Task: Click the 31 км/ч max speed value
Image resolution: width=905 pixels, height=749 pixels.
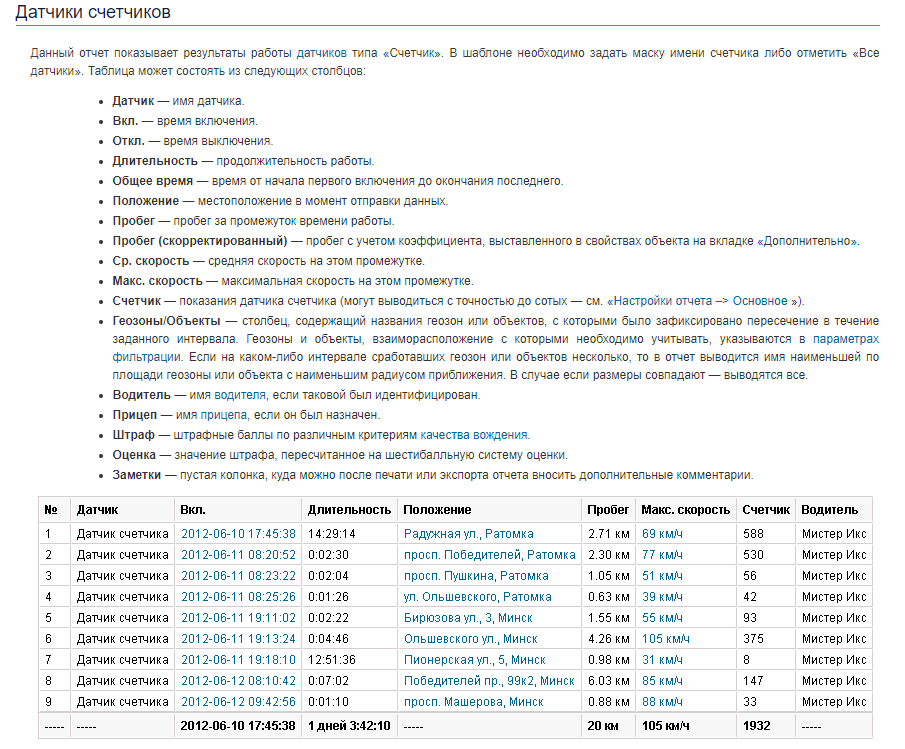Action: click(x=662, y=660)
